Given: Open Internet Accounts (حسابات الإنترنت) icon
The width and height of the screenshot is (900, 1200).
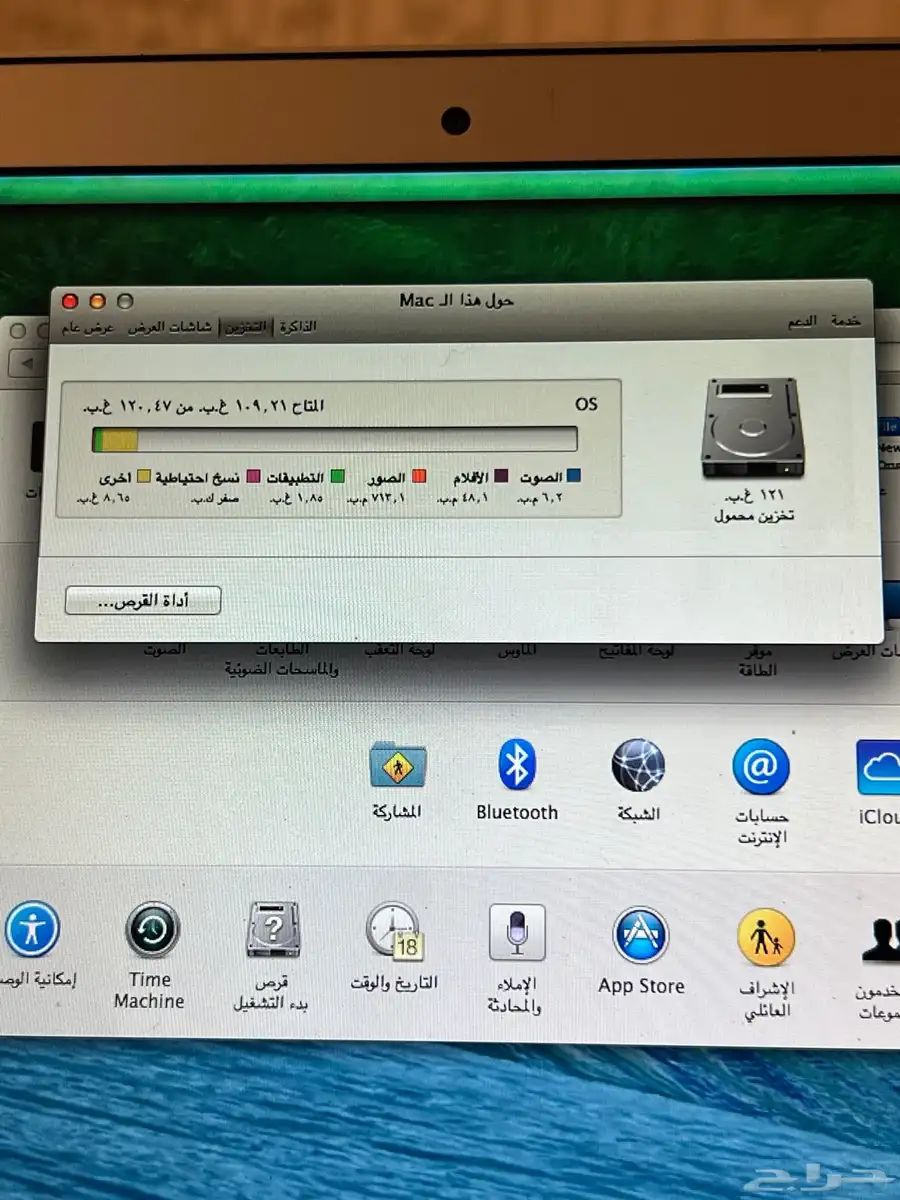Looking at the screenshot, I should click(761, 767).
